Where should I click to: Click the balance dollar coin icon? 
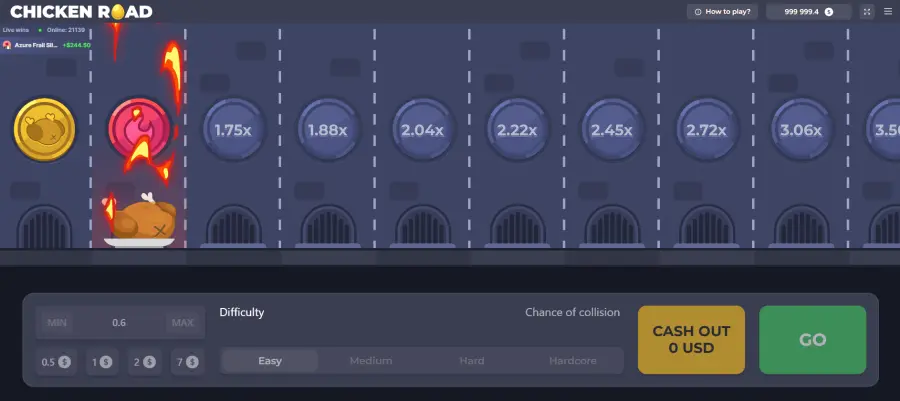coord(829,11)
